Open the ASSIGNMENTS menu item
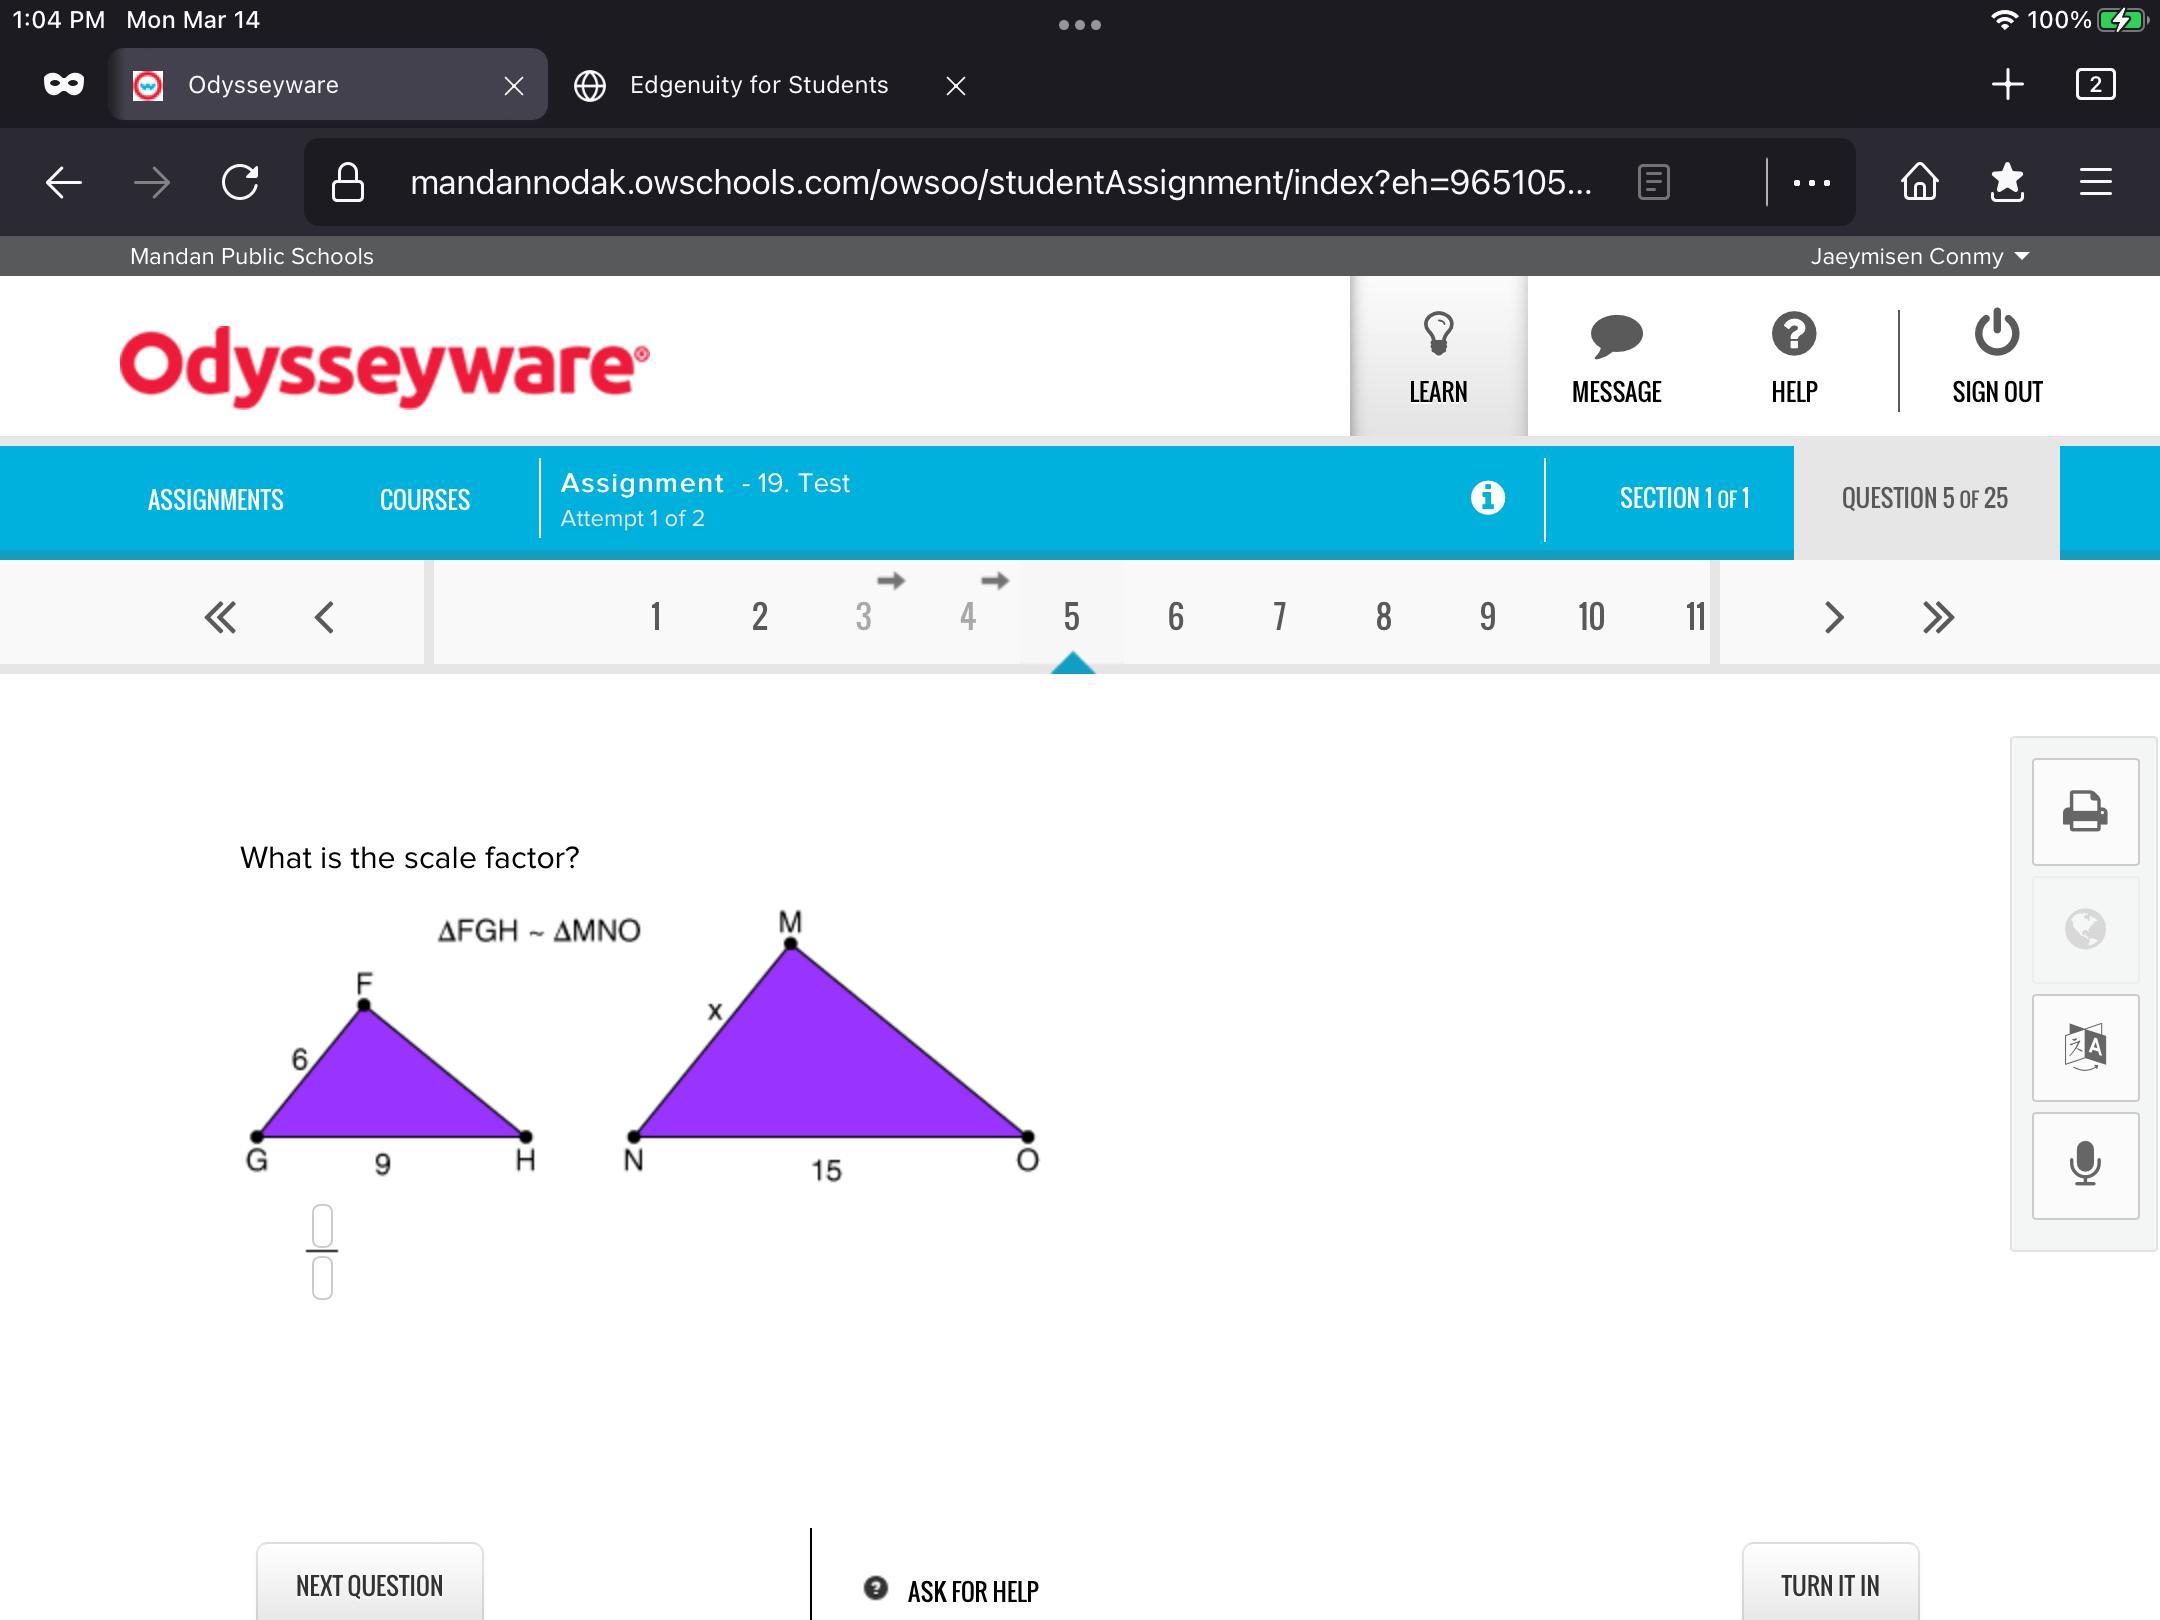2160x1620 pixels. point(215,499)
